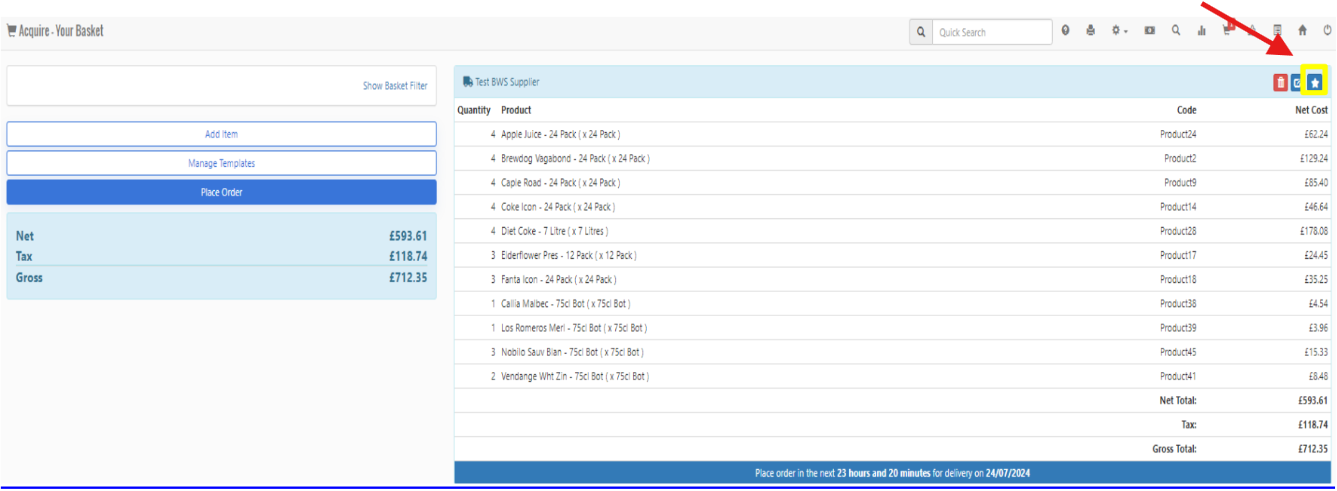Click the red delete basket trash icon
The width and height of the screenshot is (1337, 491).
pyautogui.click(x=1280, y=83)
